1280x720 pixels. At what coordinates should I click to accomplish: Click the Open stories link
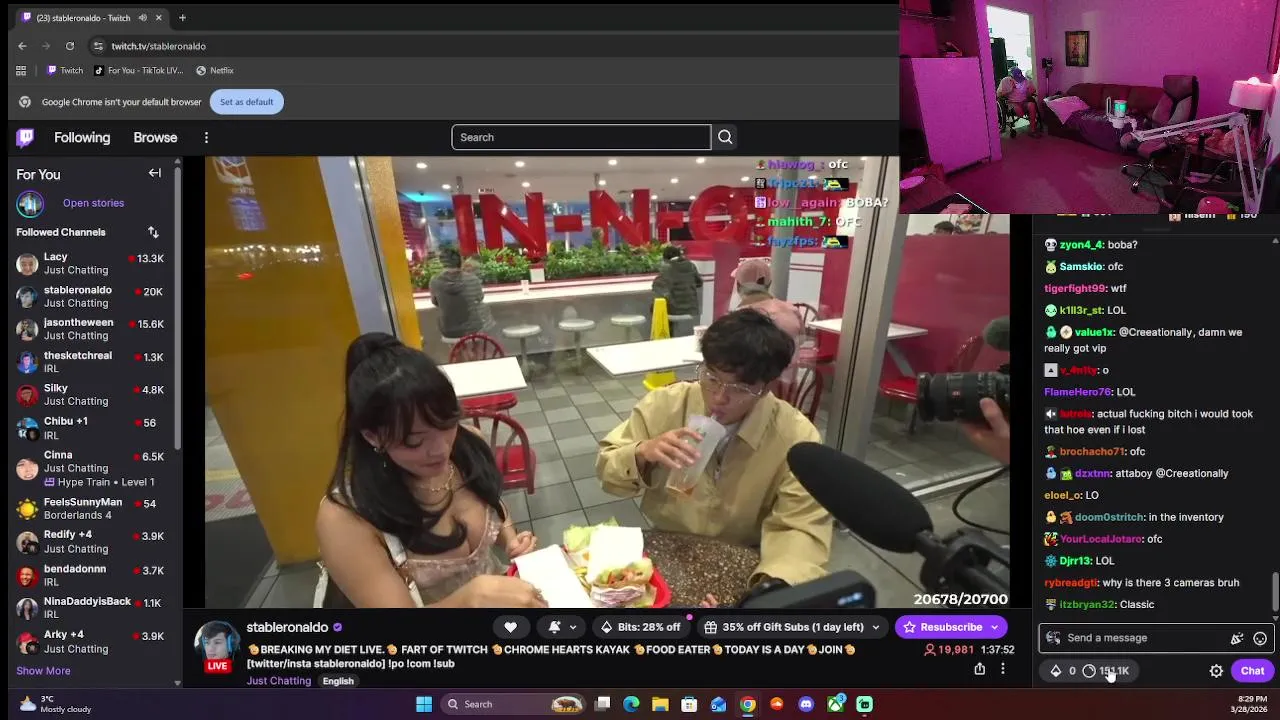click(93, 203)
